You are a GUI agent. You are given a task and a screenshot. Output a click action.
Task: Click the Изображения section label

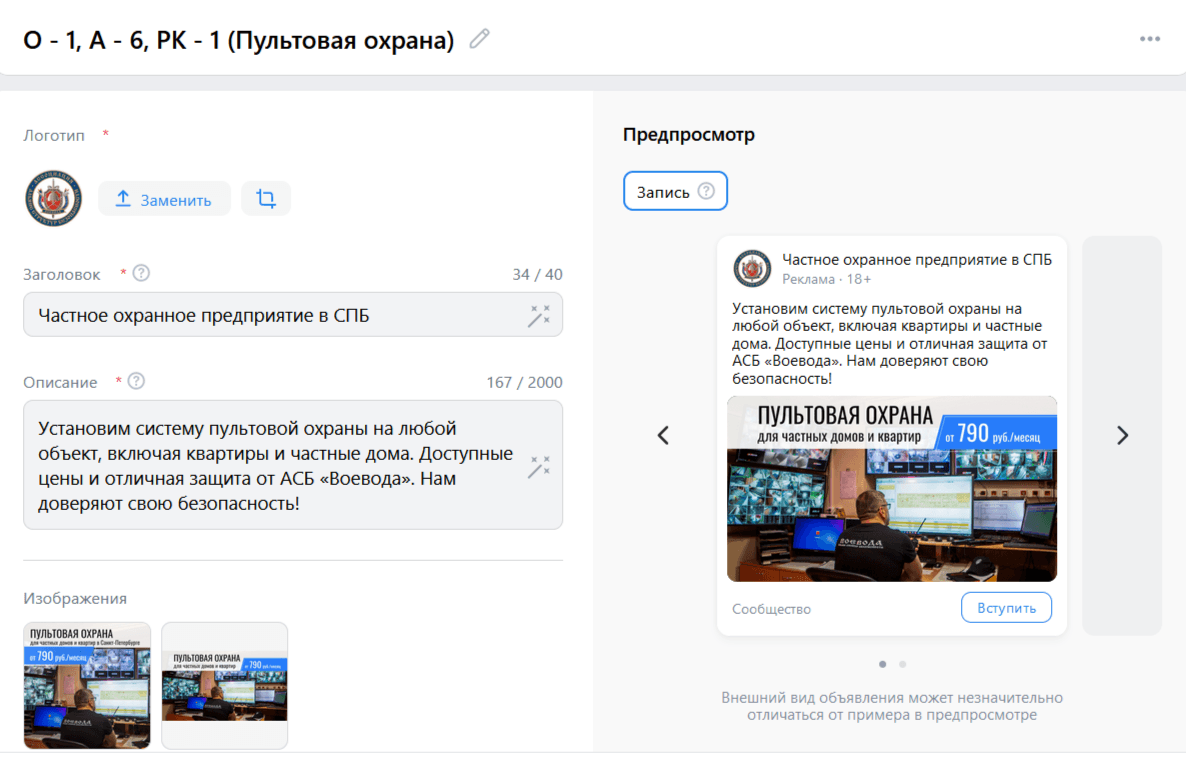pyautogui.click(x=75, y=599)
